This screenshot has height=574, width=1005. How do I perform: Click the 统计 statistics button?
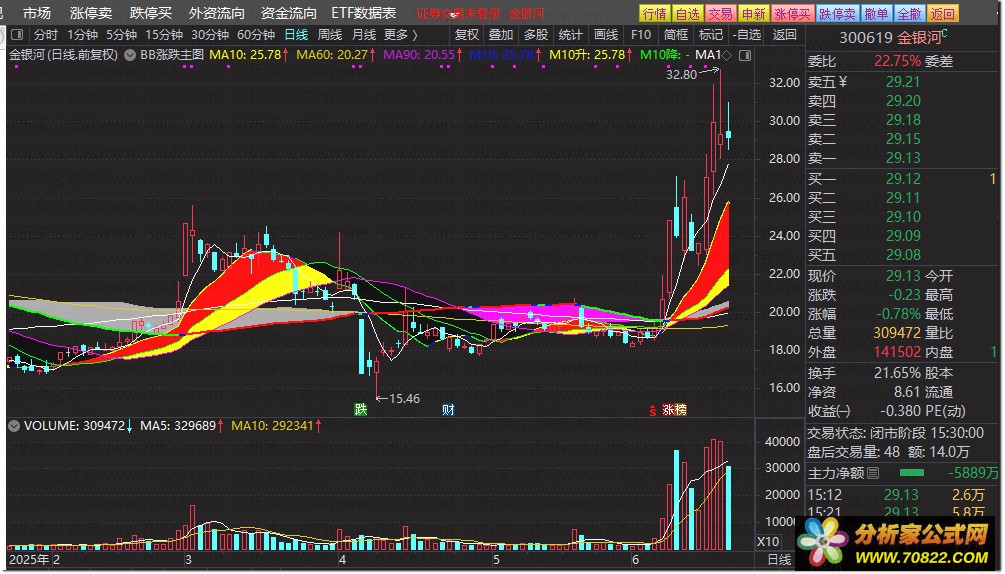pyautogui.click(x=570, y=35)
